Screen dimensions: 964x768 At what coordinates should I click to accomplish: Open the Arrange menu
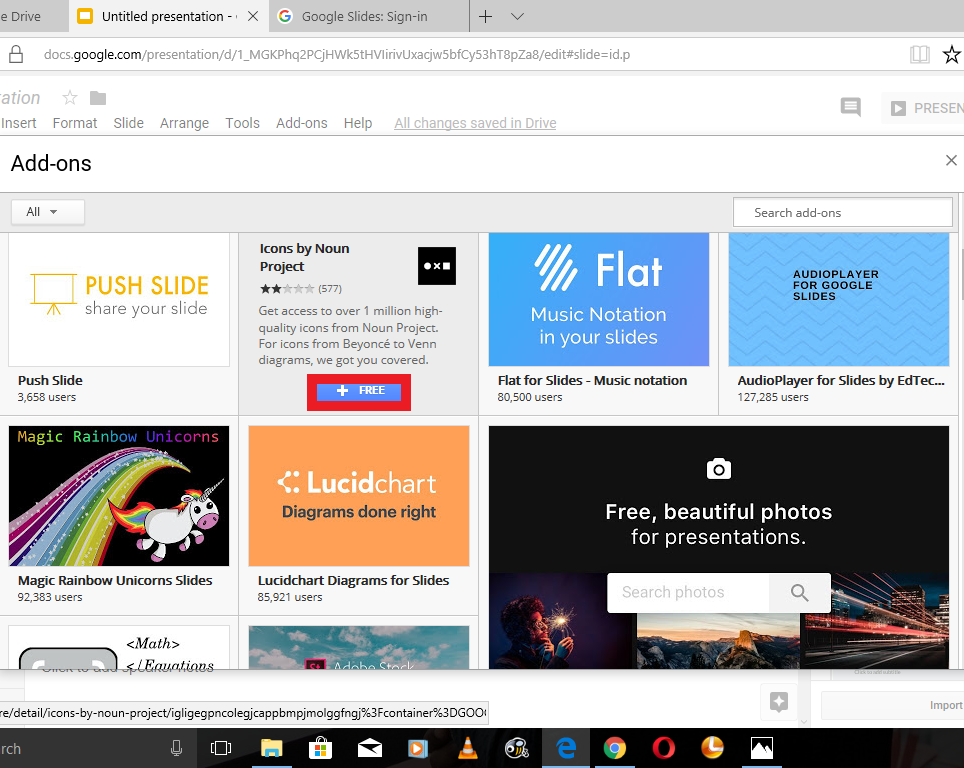[x=184, y=123]
